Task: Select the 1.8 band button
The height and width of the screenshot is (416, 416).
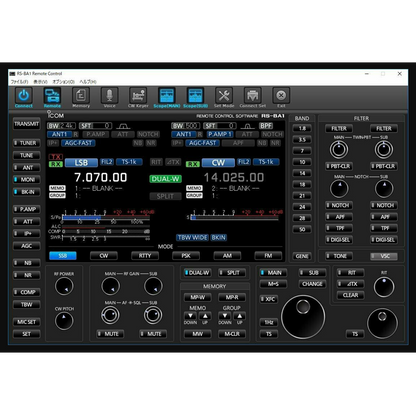Action: click(302, 128)
